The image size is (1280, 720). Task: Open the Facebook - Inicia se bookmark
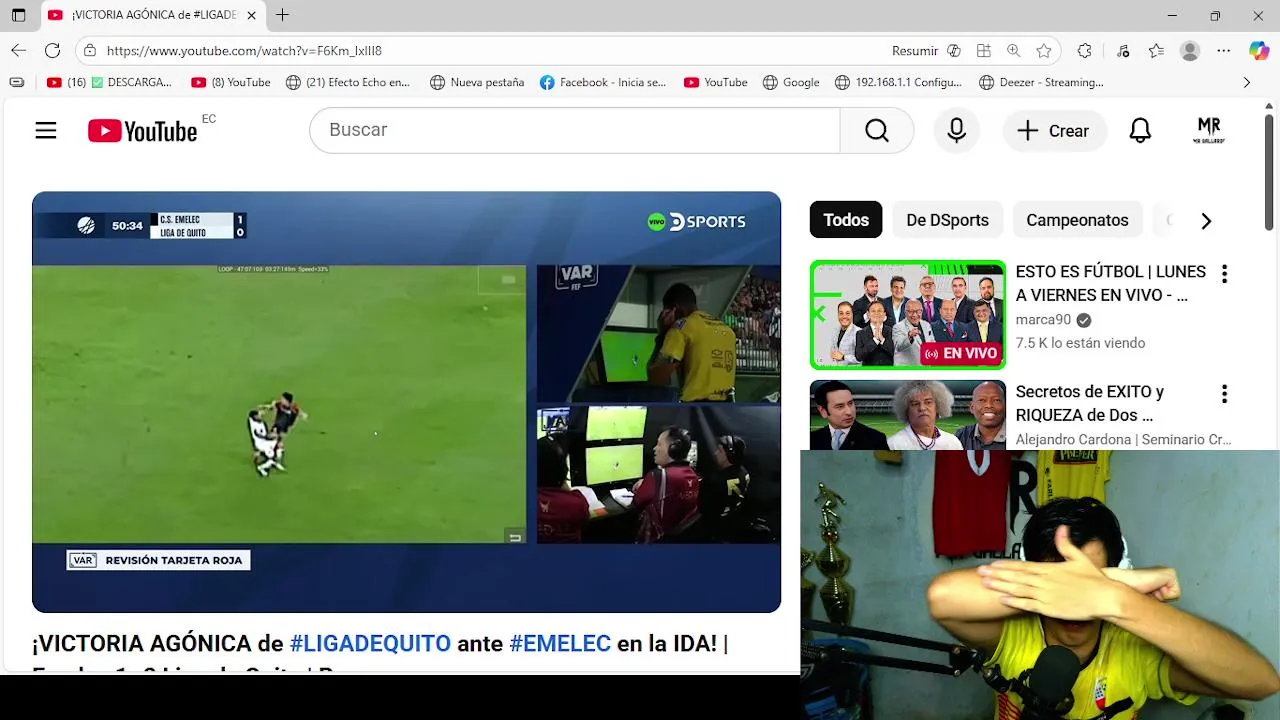(x=603, y=82)
